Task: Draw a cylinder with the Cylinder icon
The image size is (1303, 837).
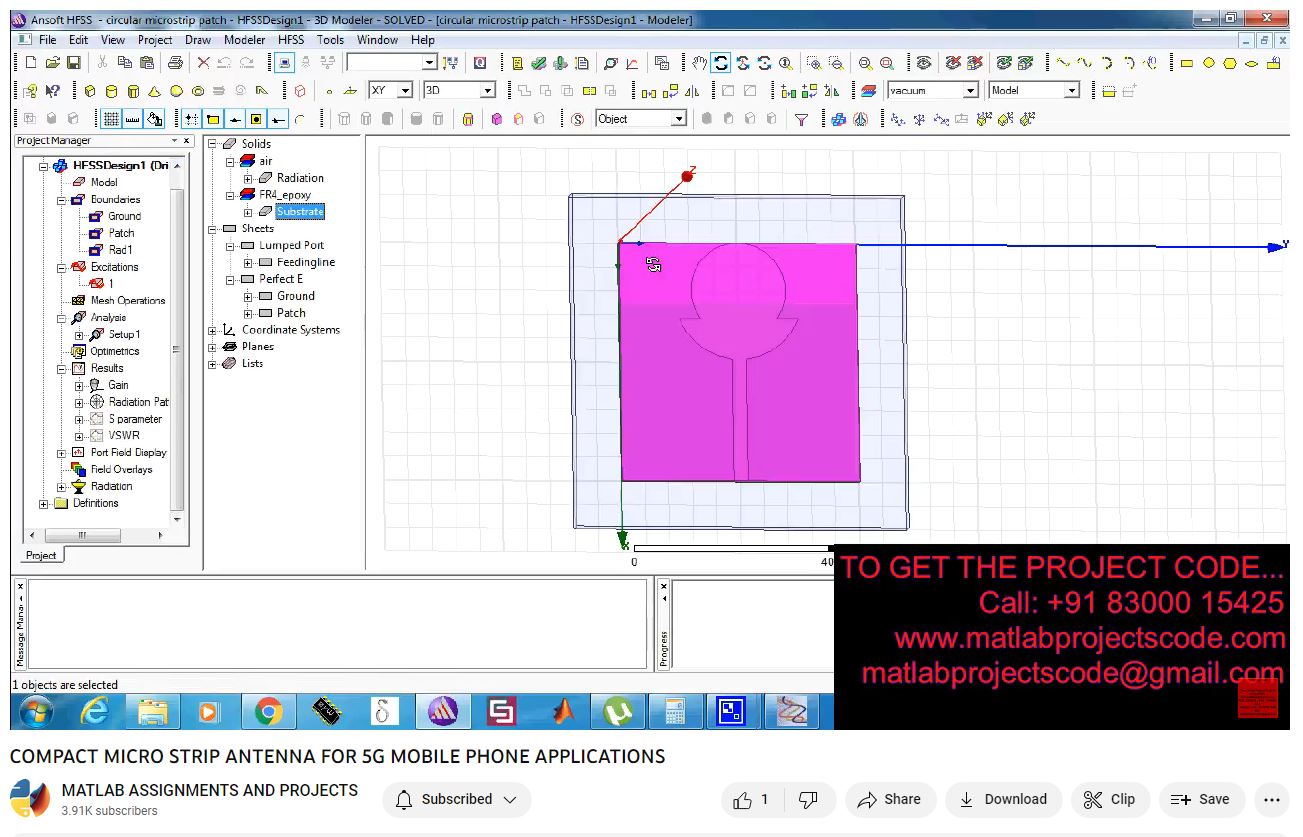Action: 111,91
